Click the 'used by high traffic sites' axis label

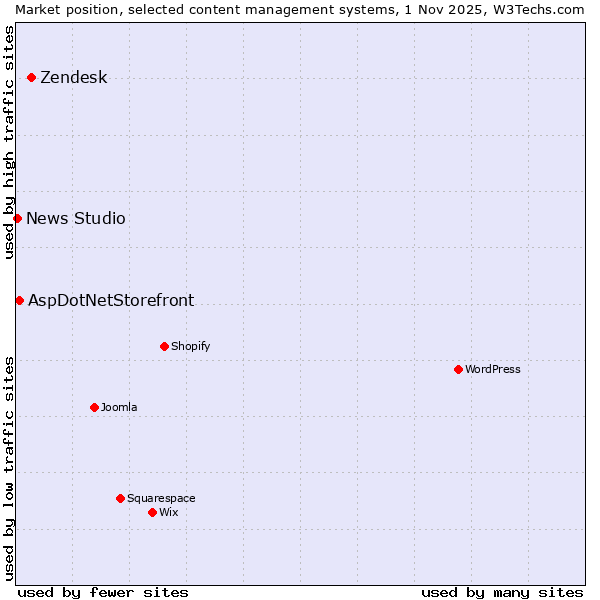pyautogui.click(x=9, y=142)
